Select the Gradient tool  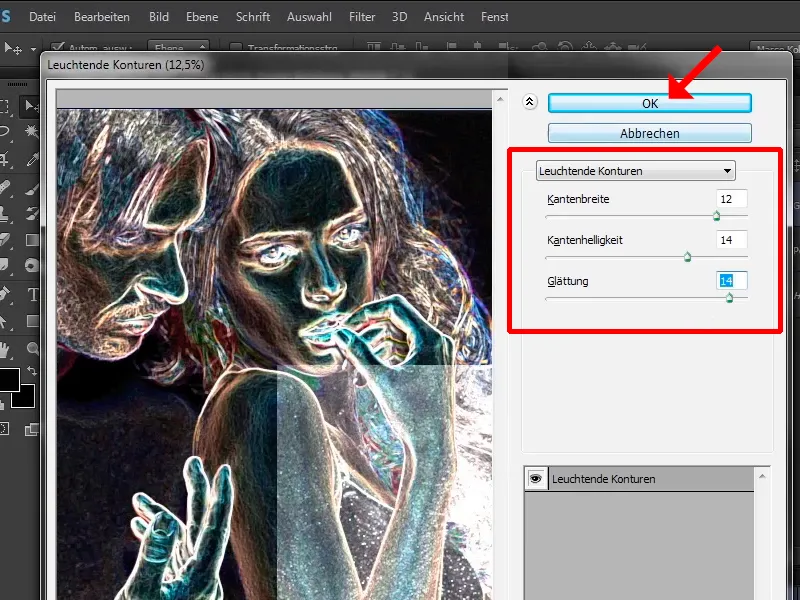click(x=31, y=240)
